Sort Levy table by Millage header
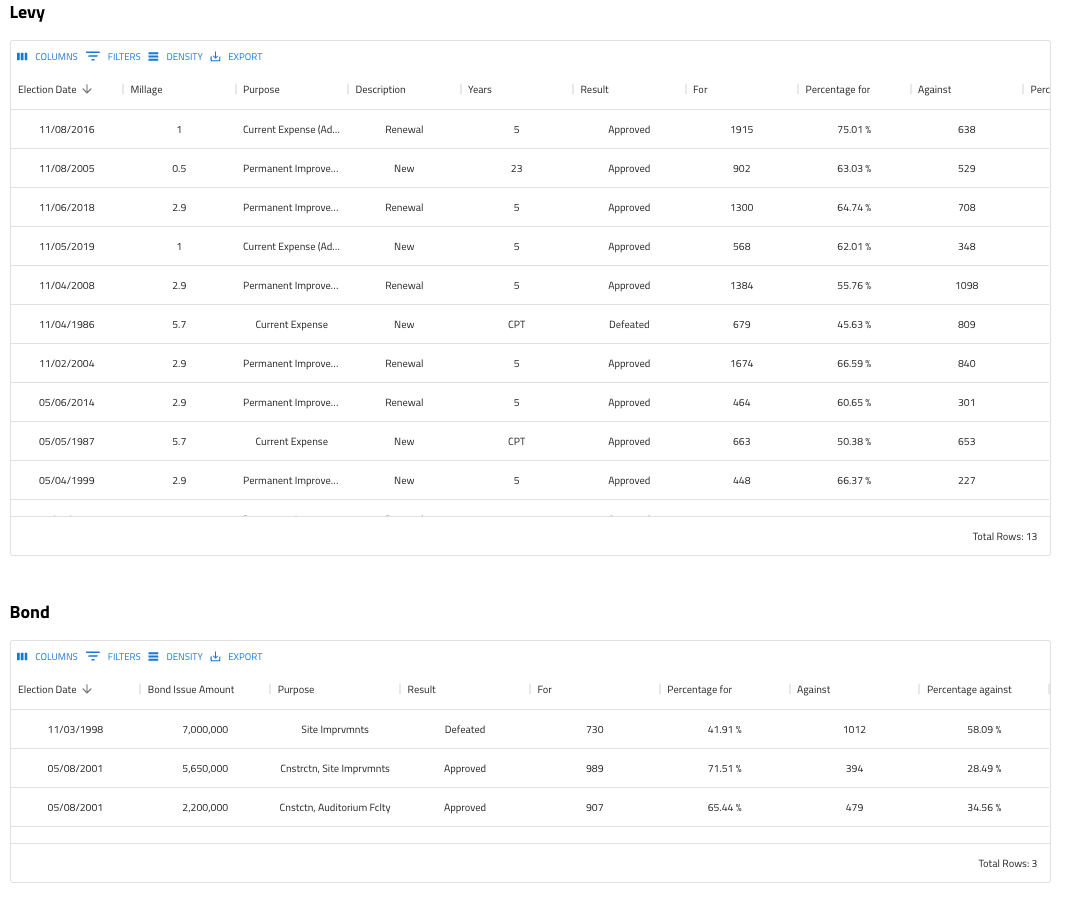 [x=146, y=90]
